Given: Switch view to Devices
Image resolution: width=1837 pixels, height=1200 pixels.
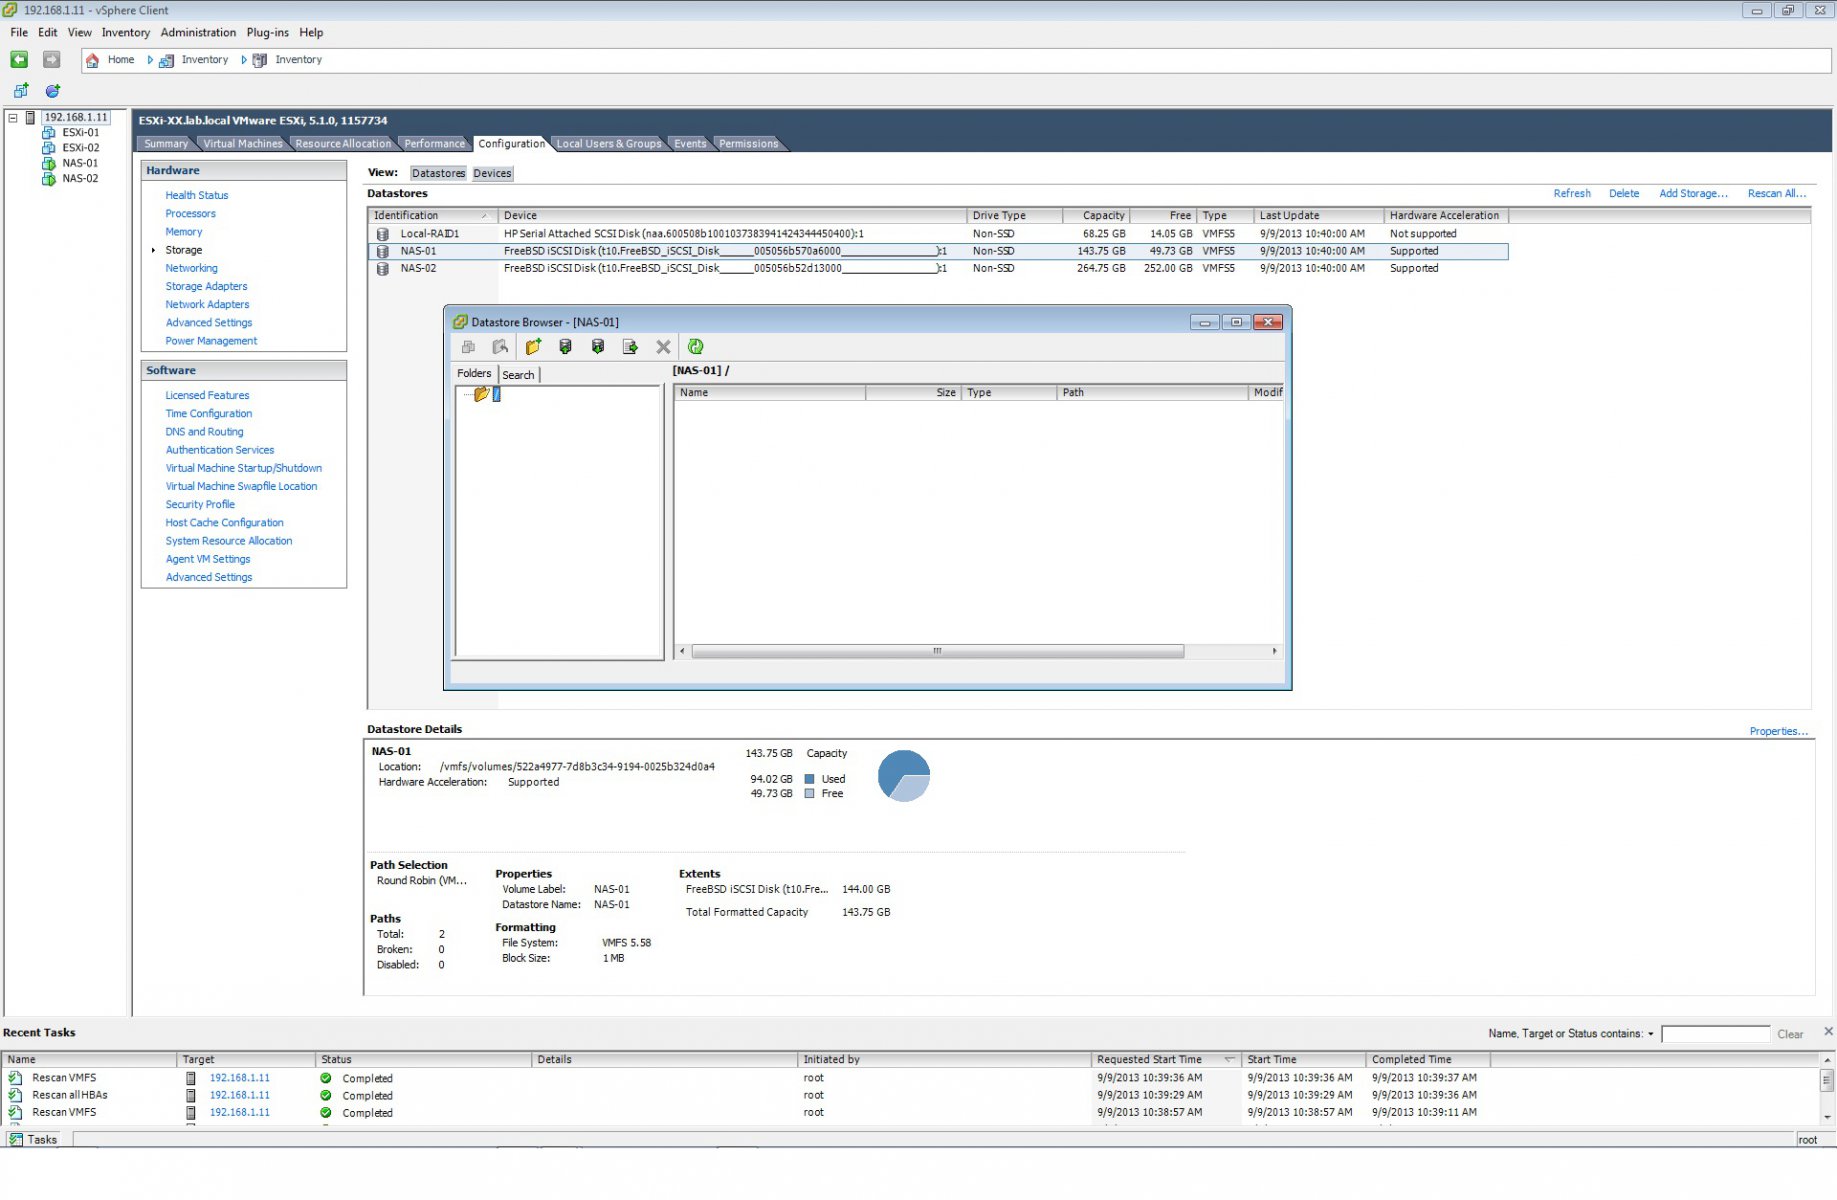Looking at the screenshot, I should click(492, 173).
